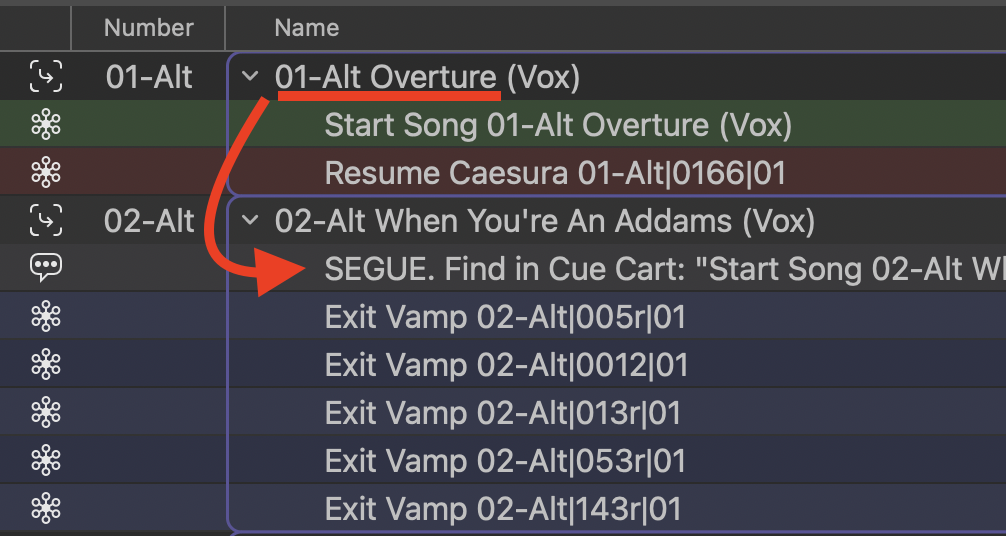The image size is (1006, 536).
Task: Click the network icon for Exit Vamp 143r
Action: tap(46, 508)
